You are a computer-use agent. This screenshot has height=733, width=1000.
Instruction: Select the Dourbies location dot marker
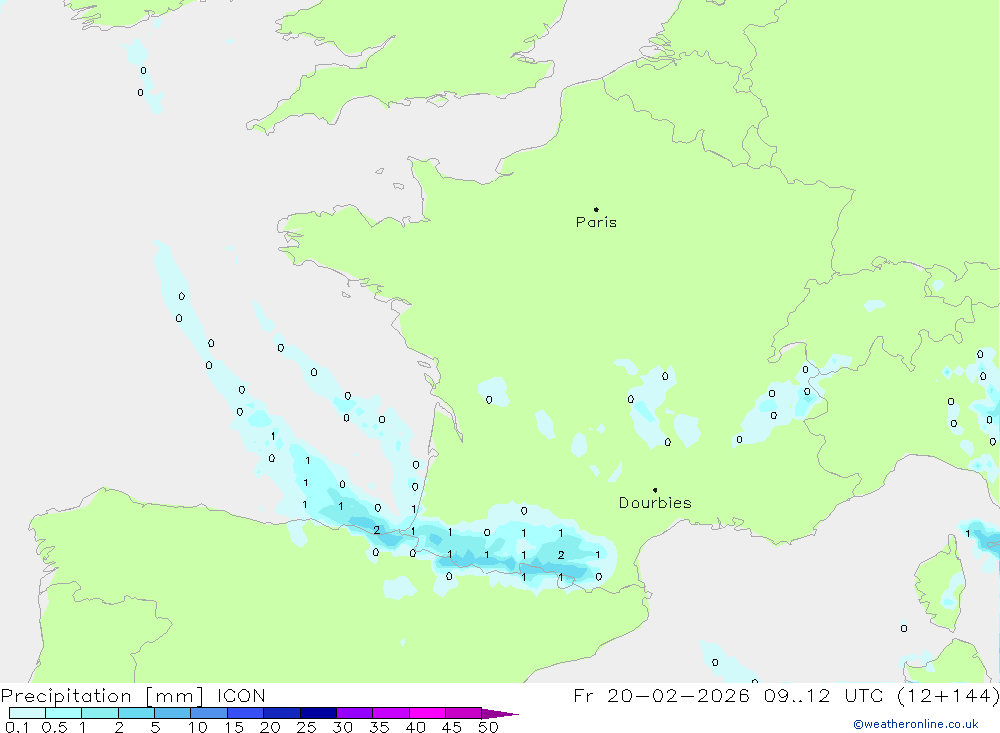tap(655, 490)
